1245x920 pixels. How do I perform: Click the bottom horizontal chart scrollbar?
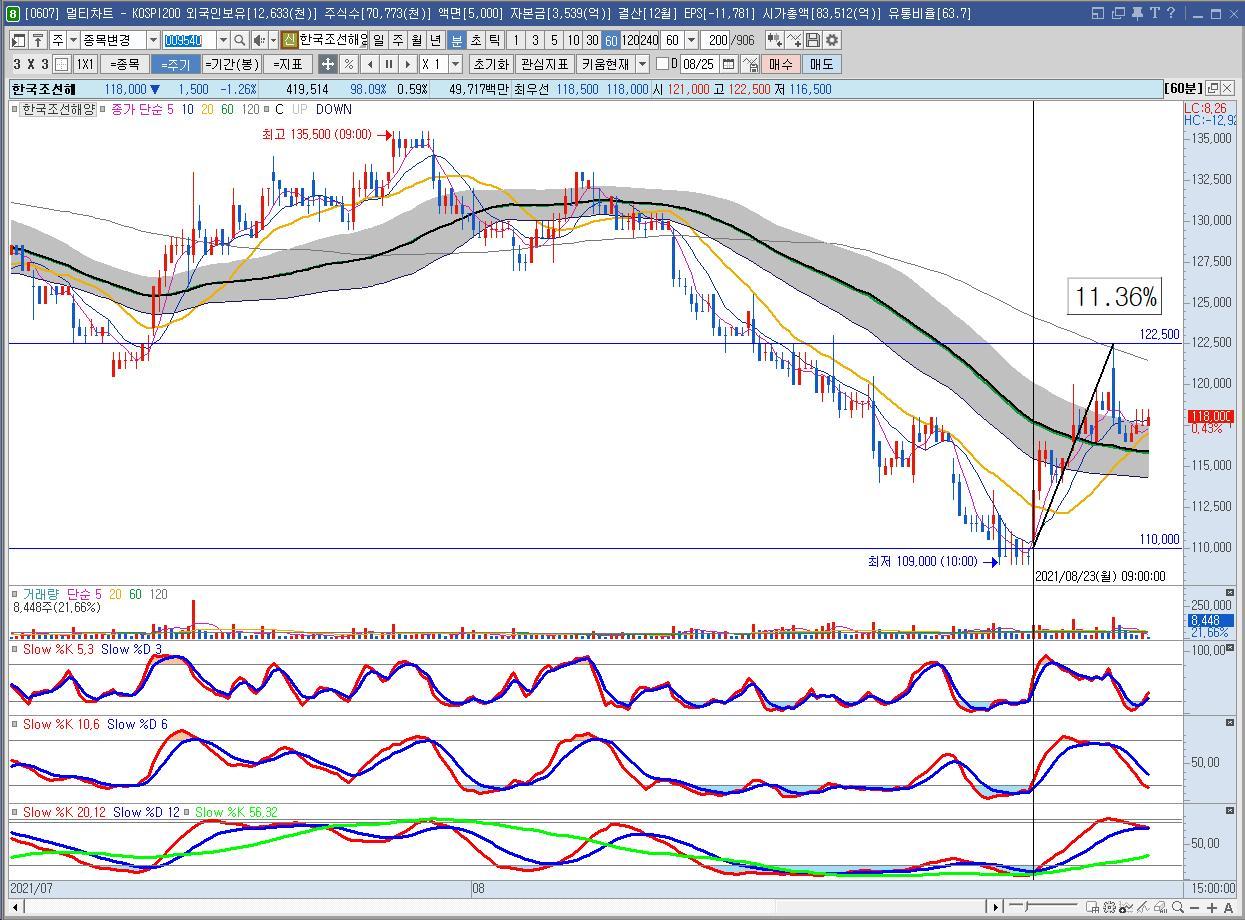[x=505, y=907]
